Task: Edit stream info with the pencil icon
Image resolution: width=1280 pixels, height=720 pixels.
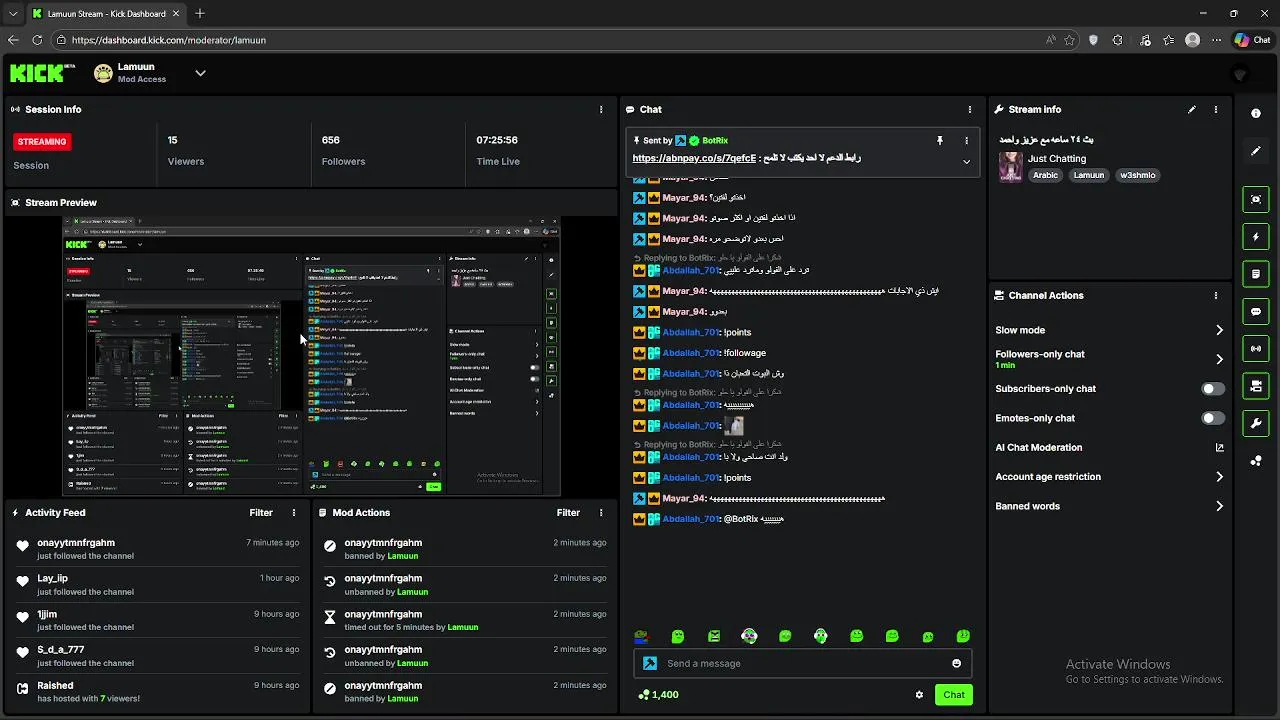Action: [x=1192, y=109]
